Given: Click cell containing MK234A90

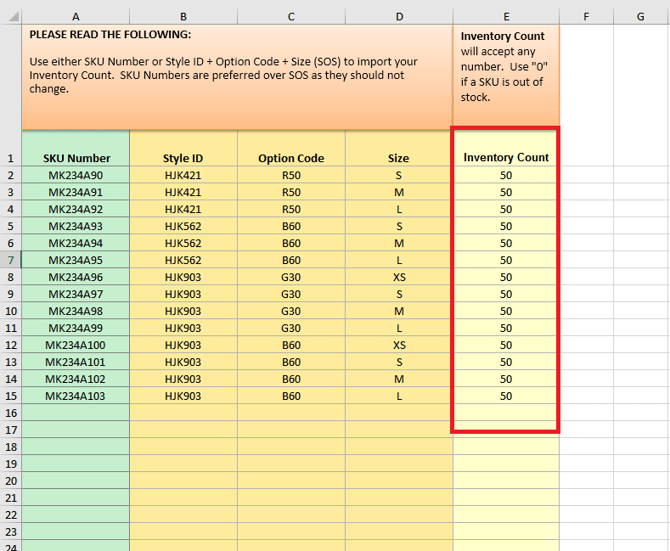Looking at the screenshot, I should pos(76,175).
